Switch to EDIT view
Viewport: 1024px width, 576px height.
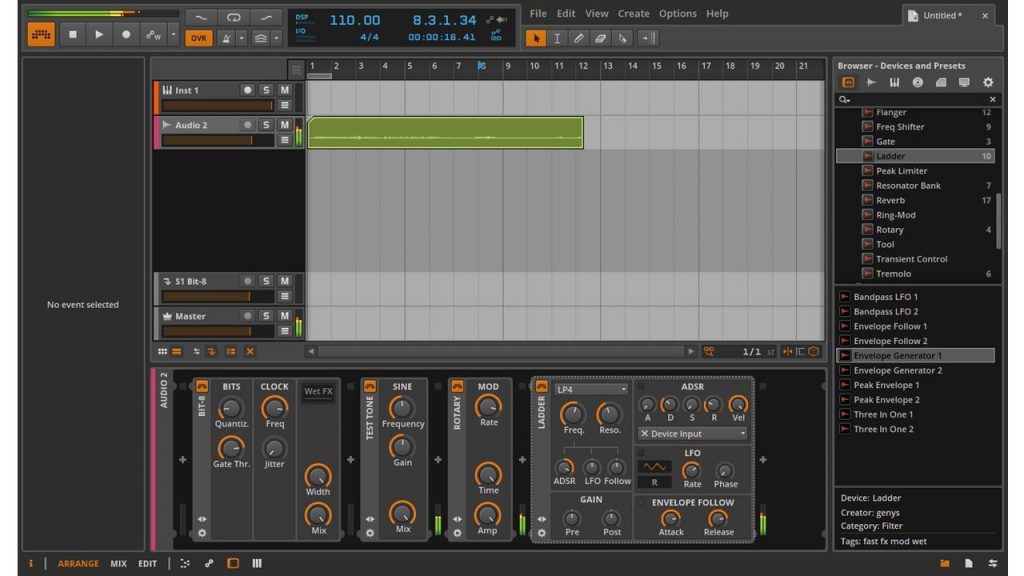coord(147,563)
